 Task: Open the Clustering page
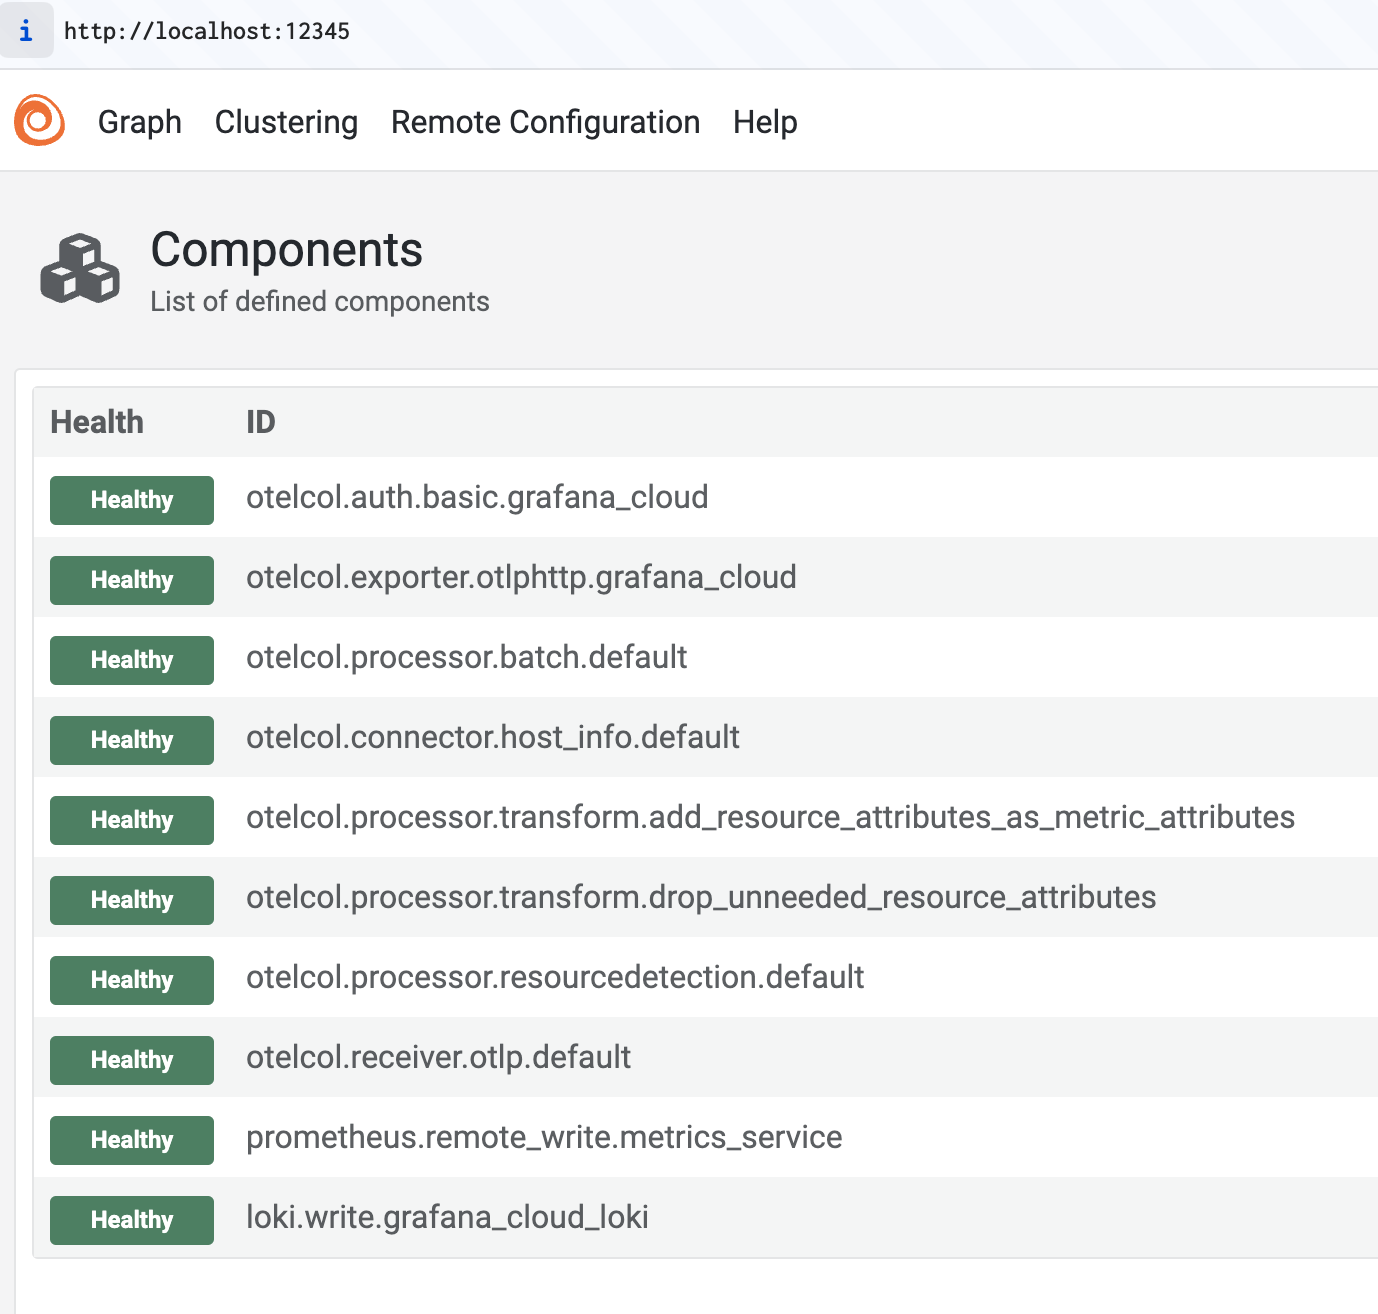pyautogui.click(x=286, y=122)
